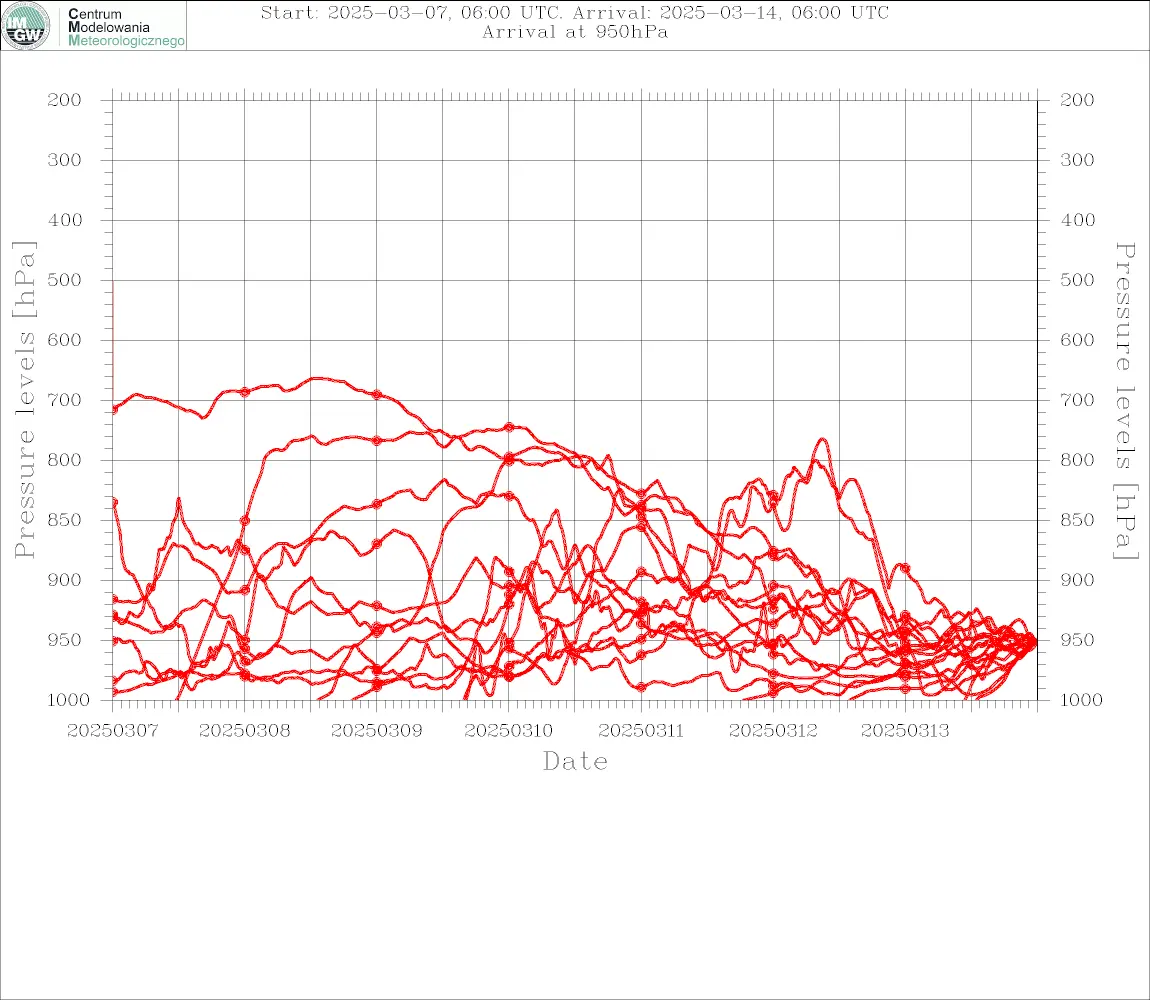Image resolution: width=1150 pixels, height=1000 pixels.
Task: Click the left axis 700 label
Action: (65, 401)
